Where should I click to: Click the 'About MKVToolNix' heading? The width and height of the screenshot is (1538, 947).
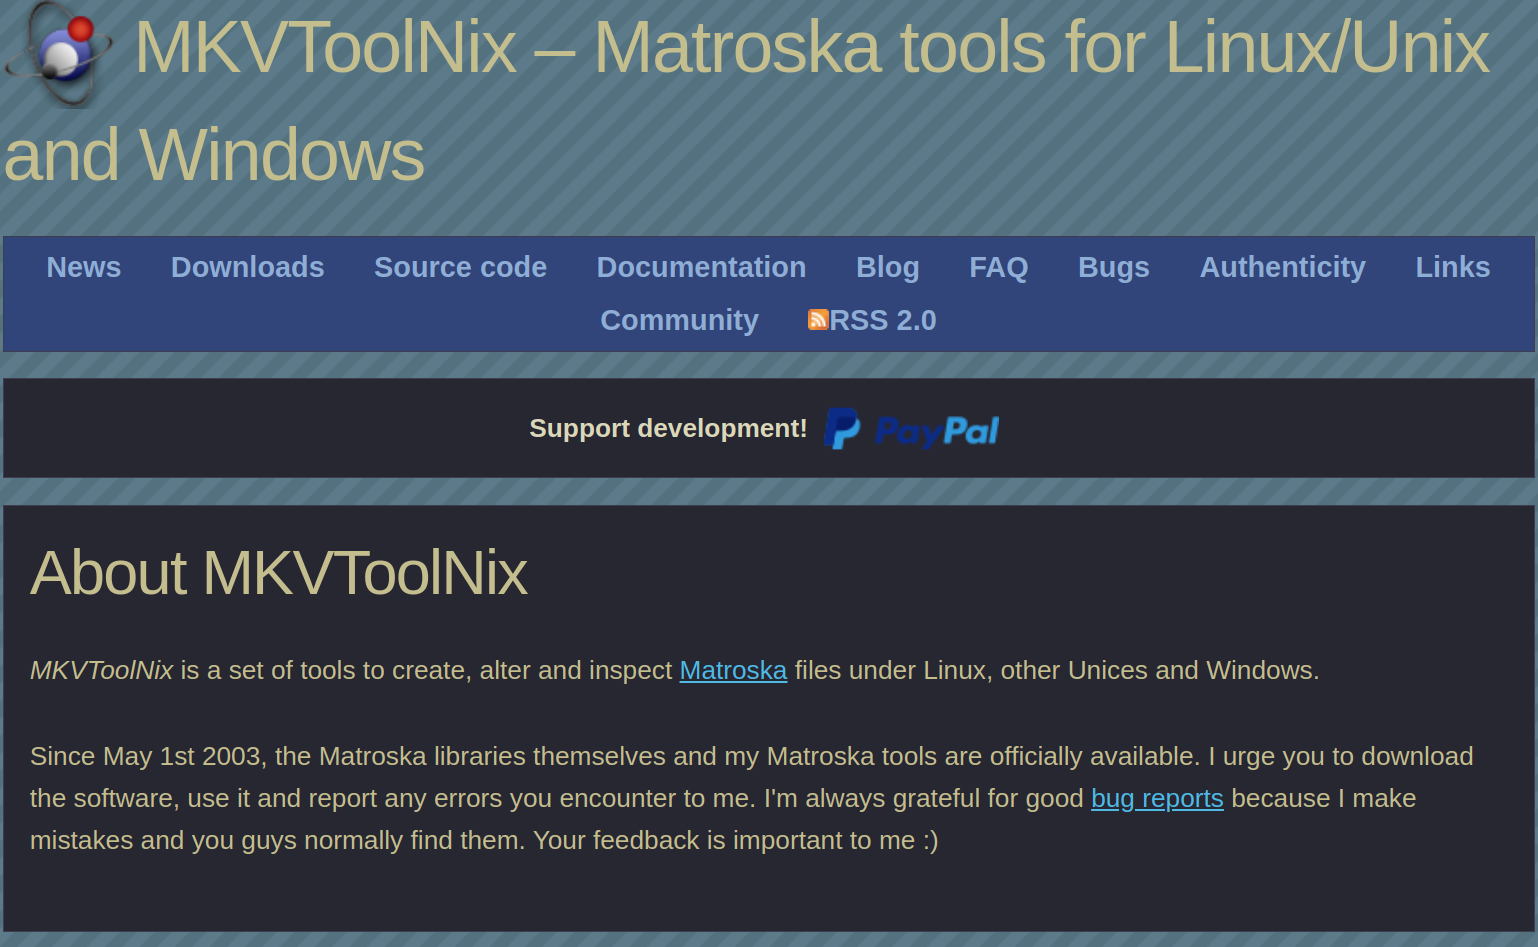(x=278, y=573)
